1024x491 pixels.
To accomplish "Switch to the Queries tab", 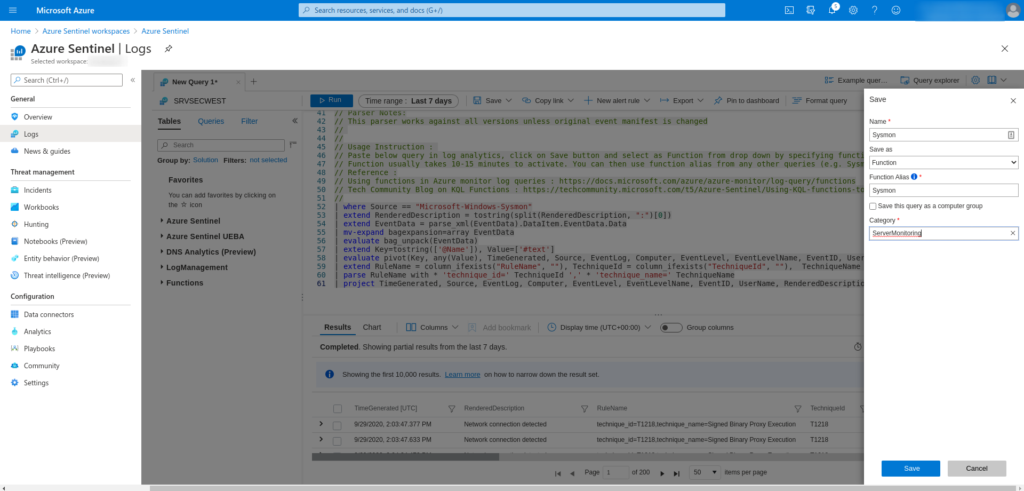I will pyautogui.click(x=211, y=121).
